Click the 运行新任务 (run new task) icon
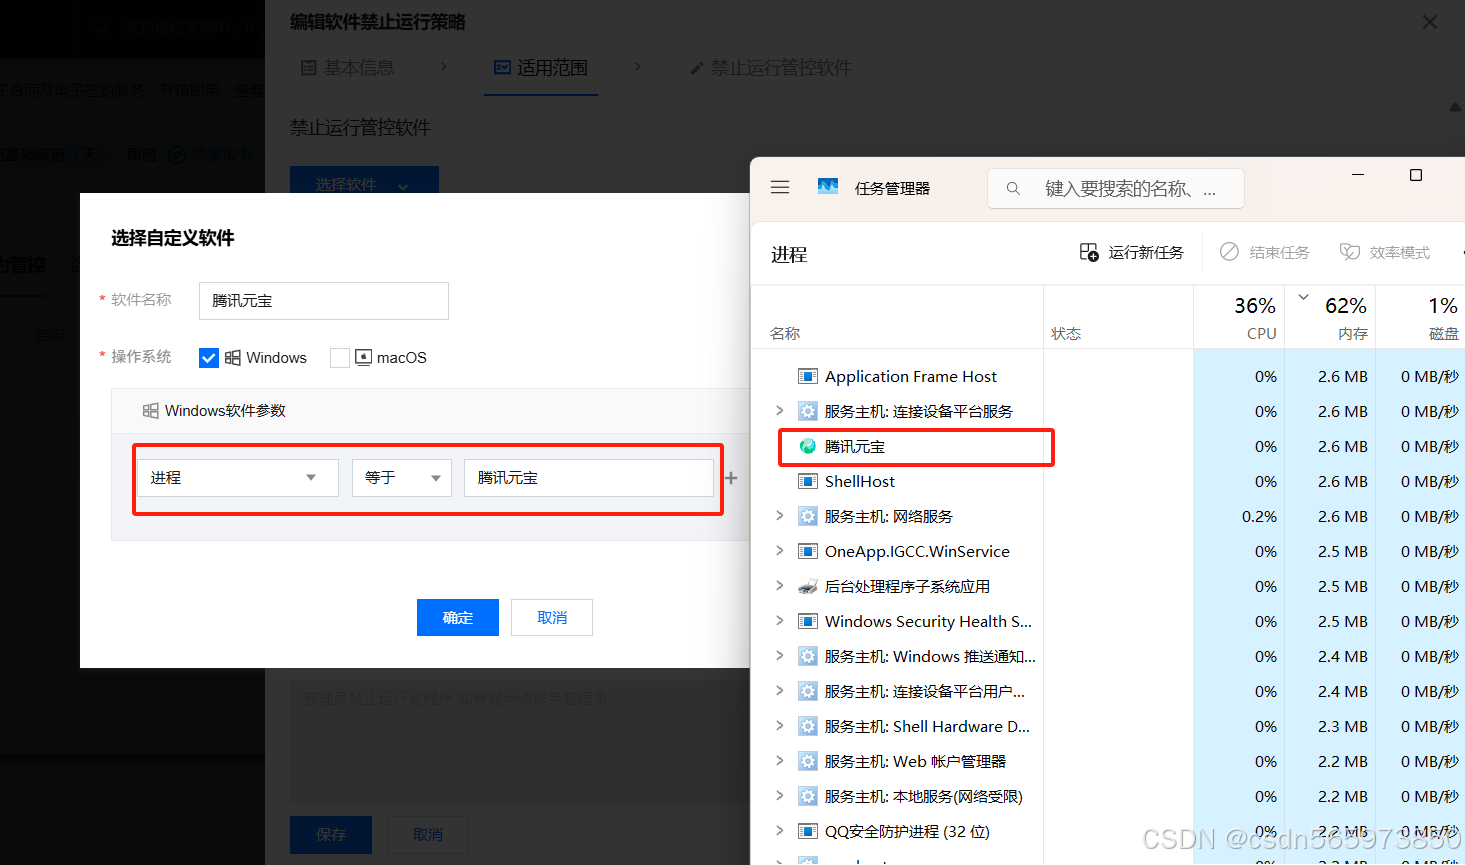1465x865 pixels. 1089,252
